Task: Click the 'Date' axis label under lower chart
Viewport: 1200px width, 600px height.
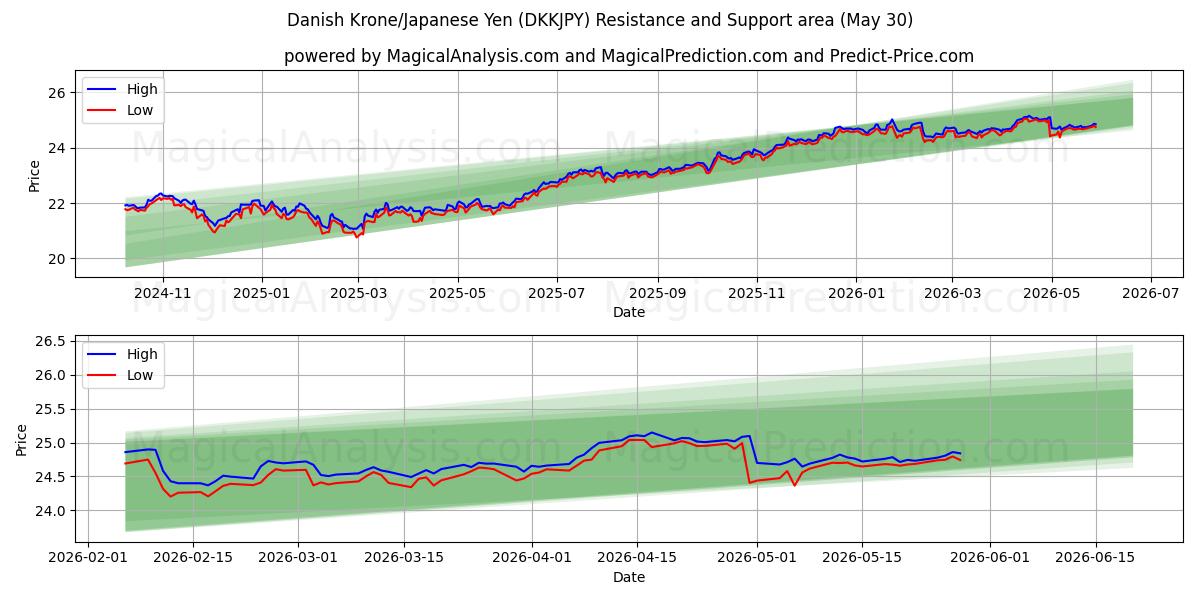Action: tap(629, 577)
